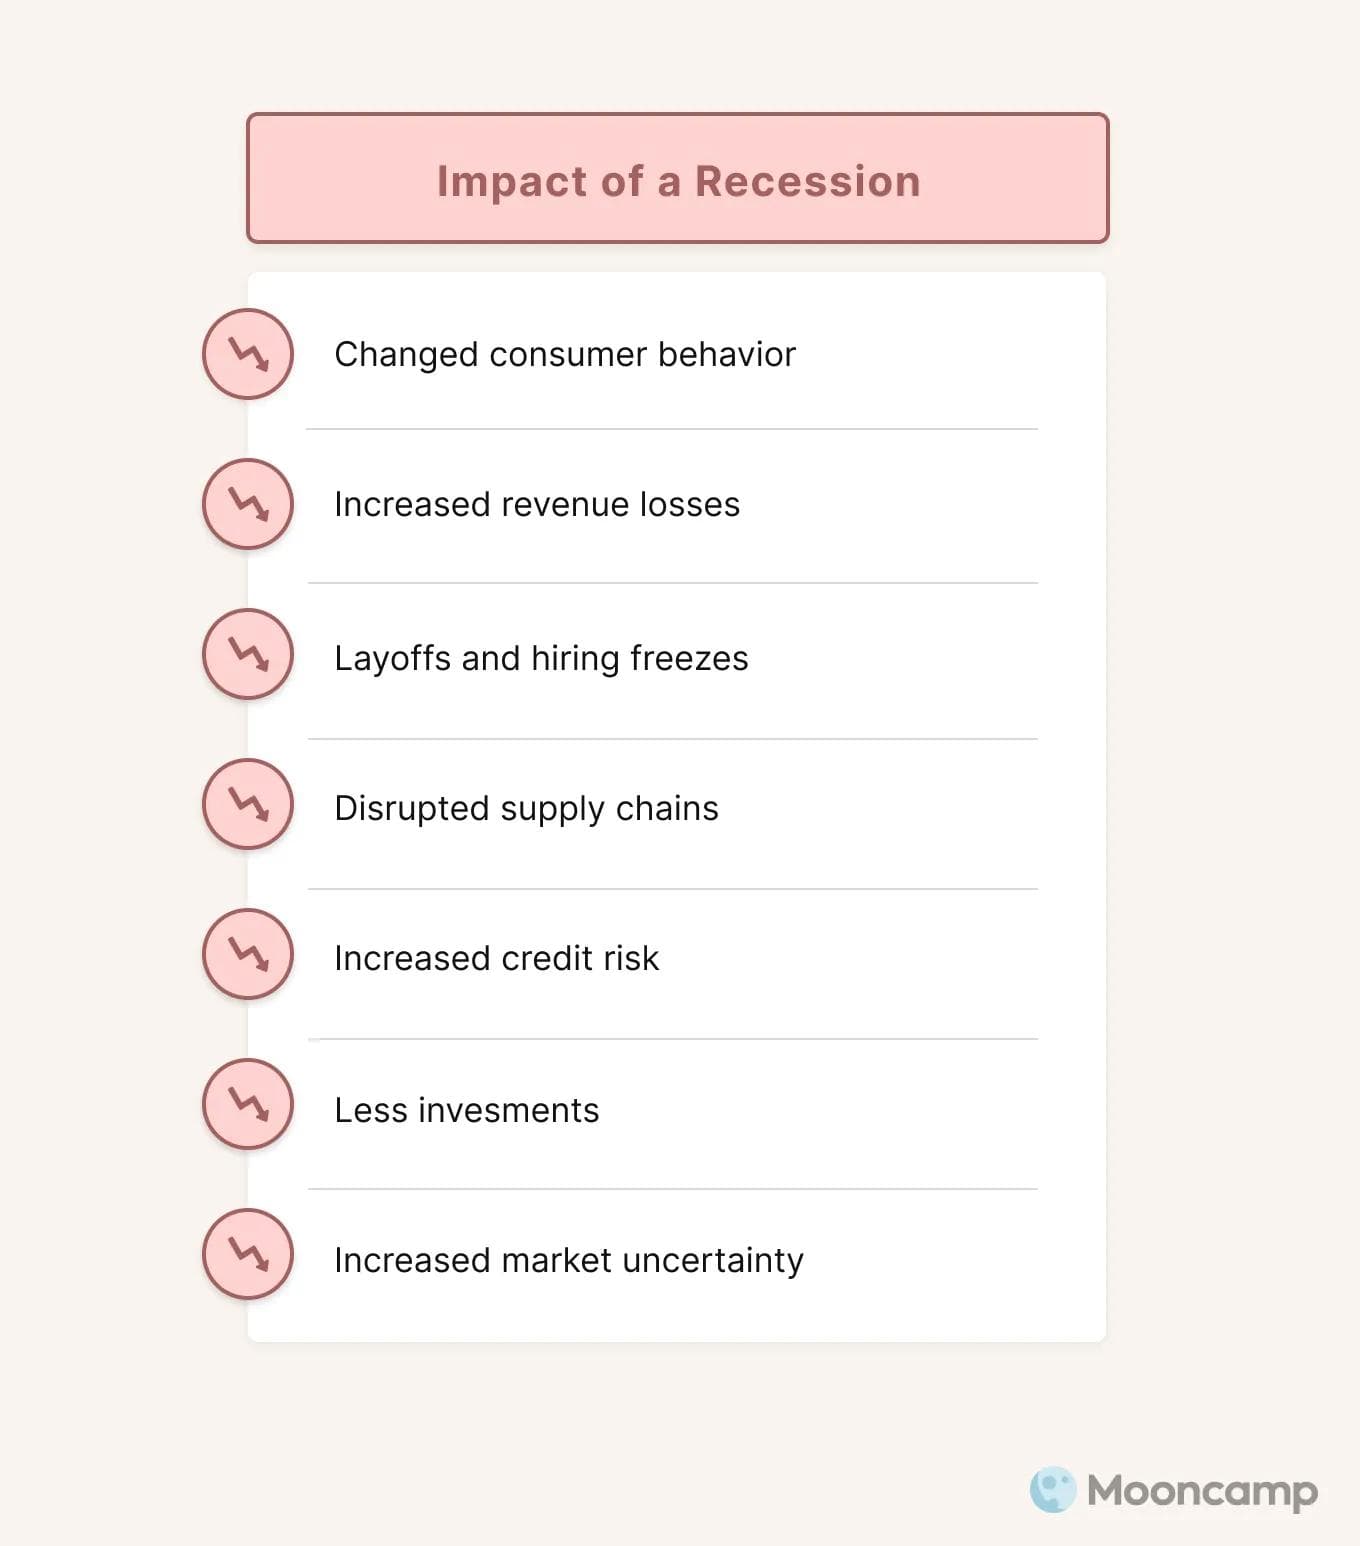Click the divider line below Changed consumer behavior
Screen dimensions: 1360x1546
(x=672, y=429)
